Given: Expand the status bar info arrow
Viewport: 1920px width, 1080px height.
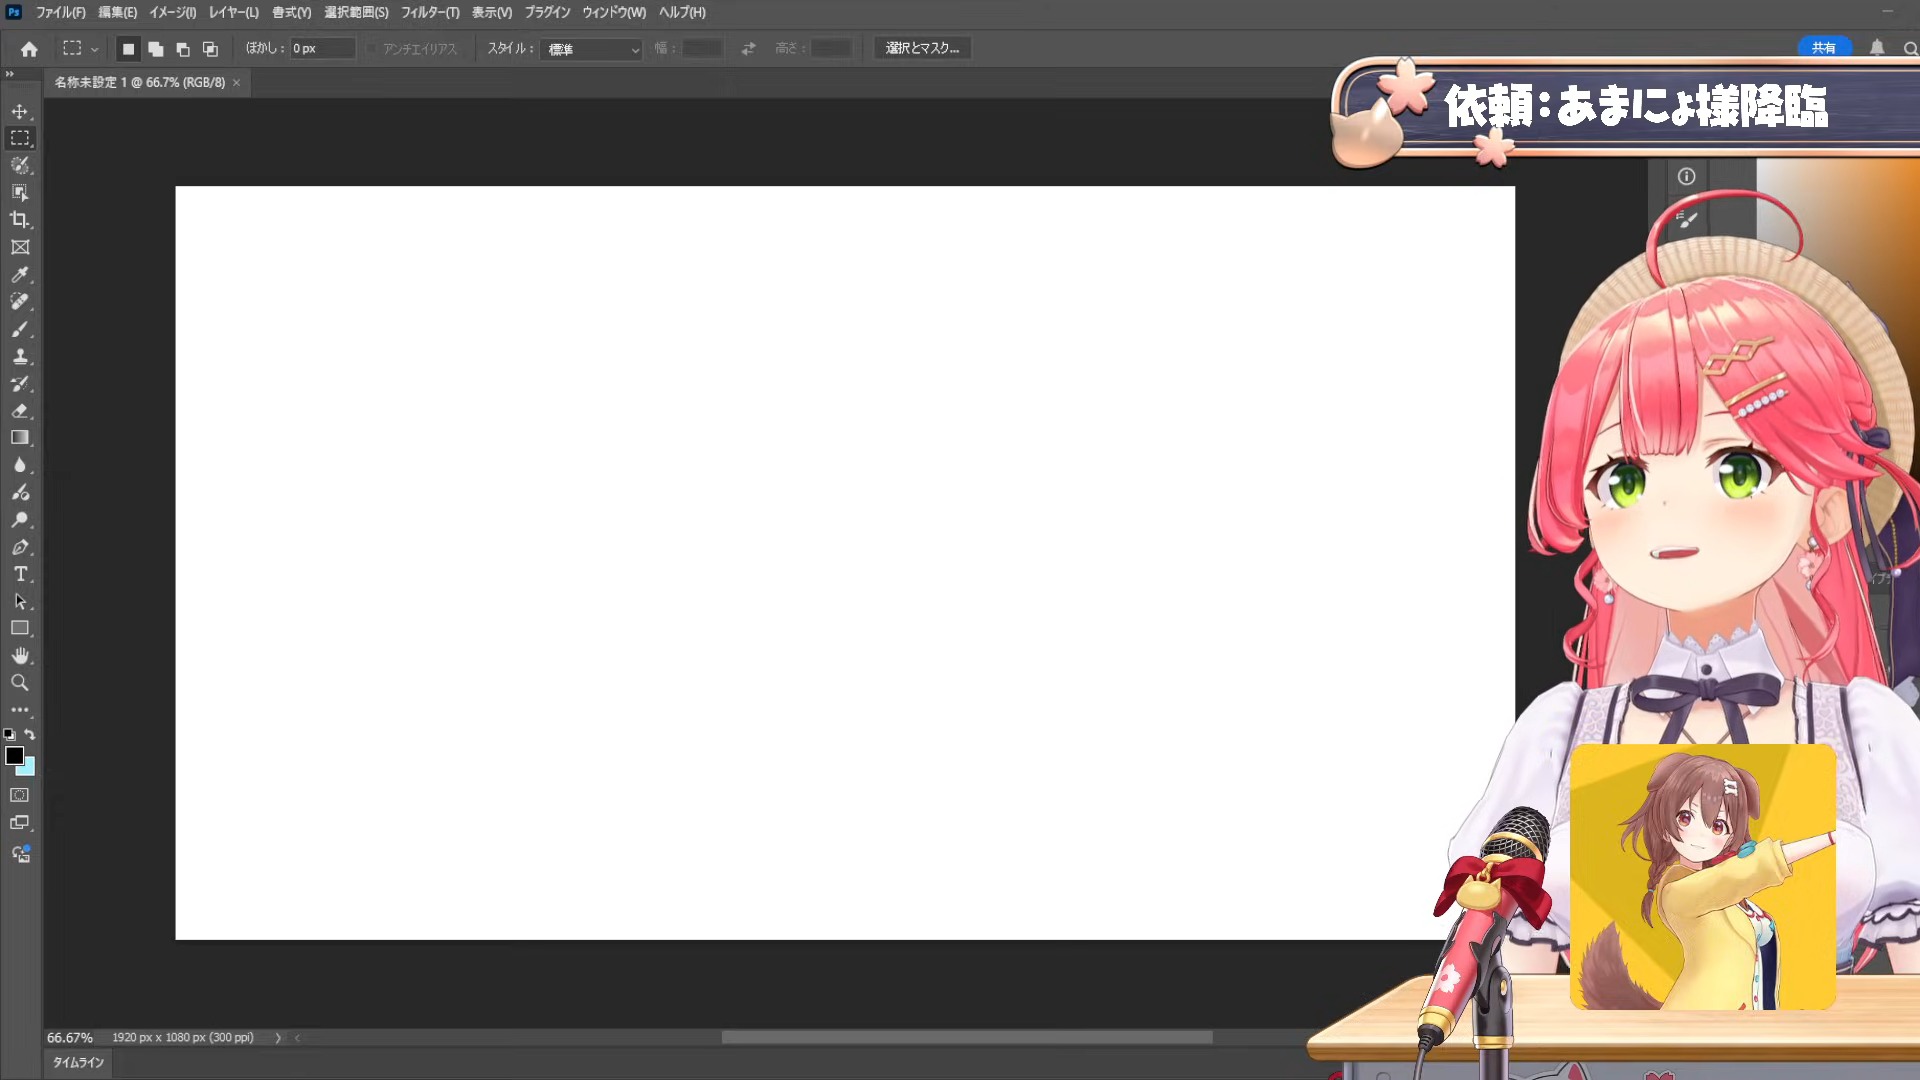Looking at the screenshot, I should (x=278, y=1038).
